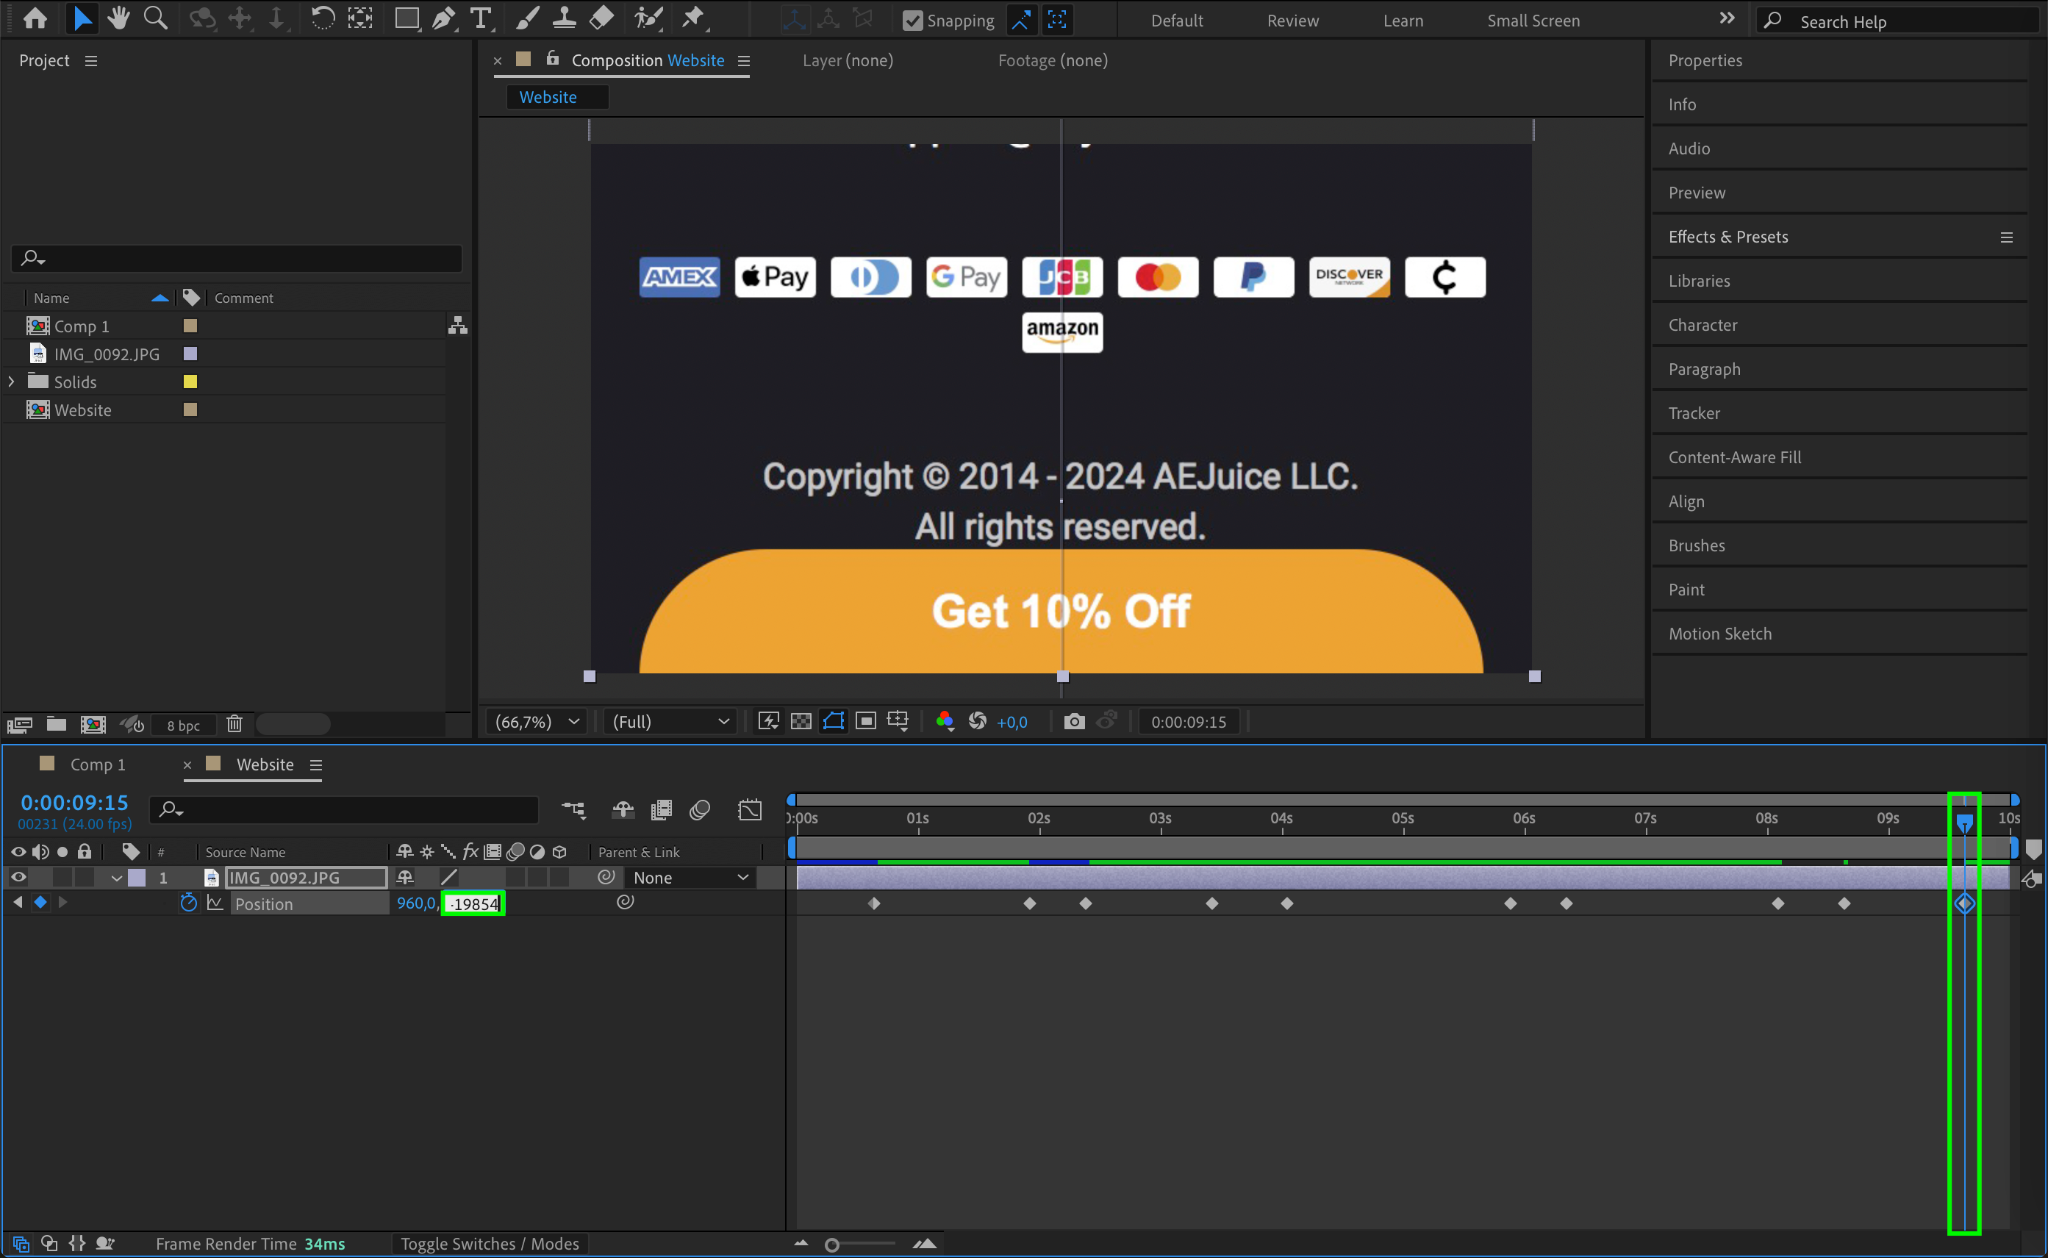Open the Graph Editor icon in timeline
Screen dimensions: 2048x1258
pyautogui.click(x=749, y=810)
